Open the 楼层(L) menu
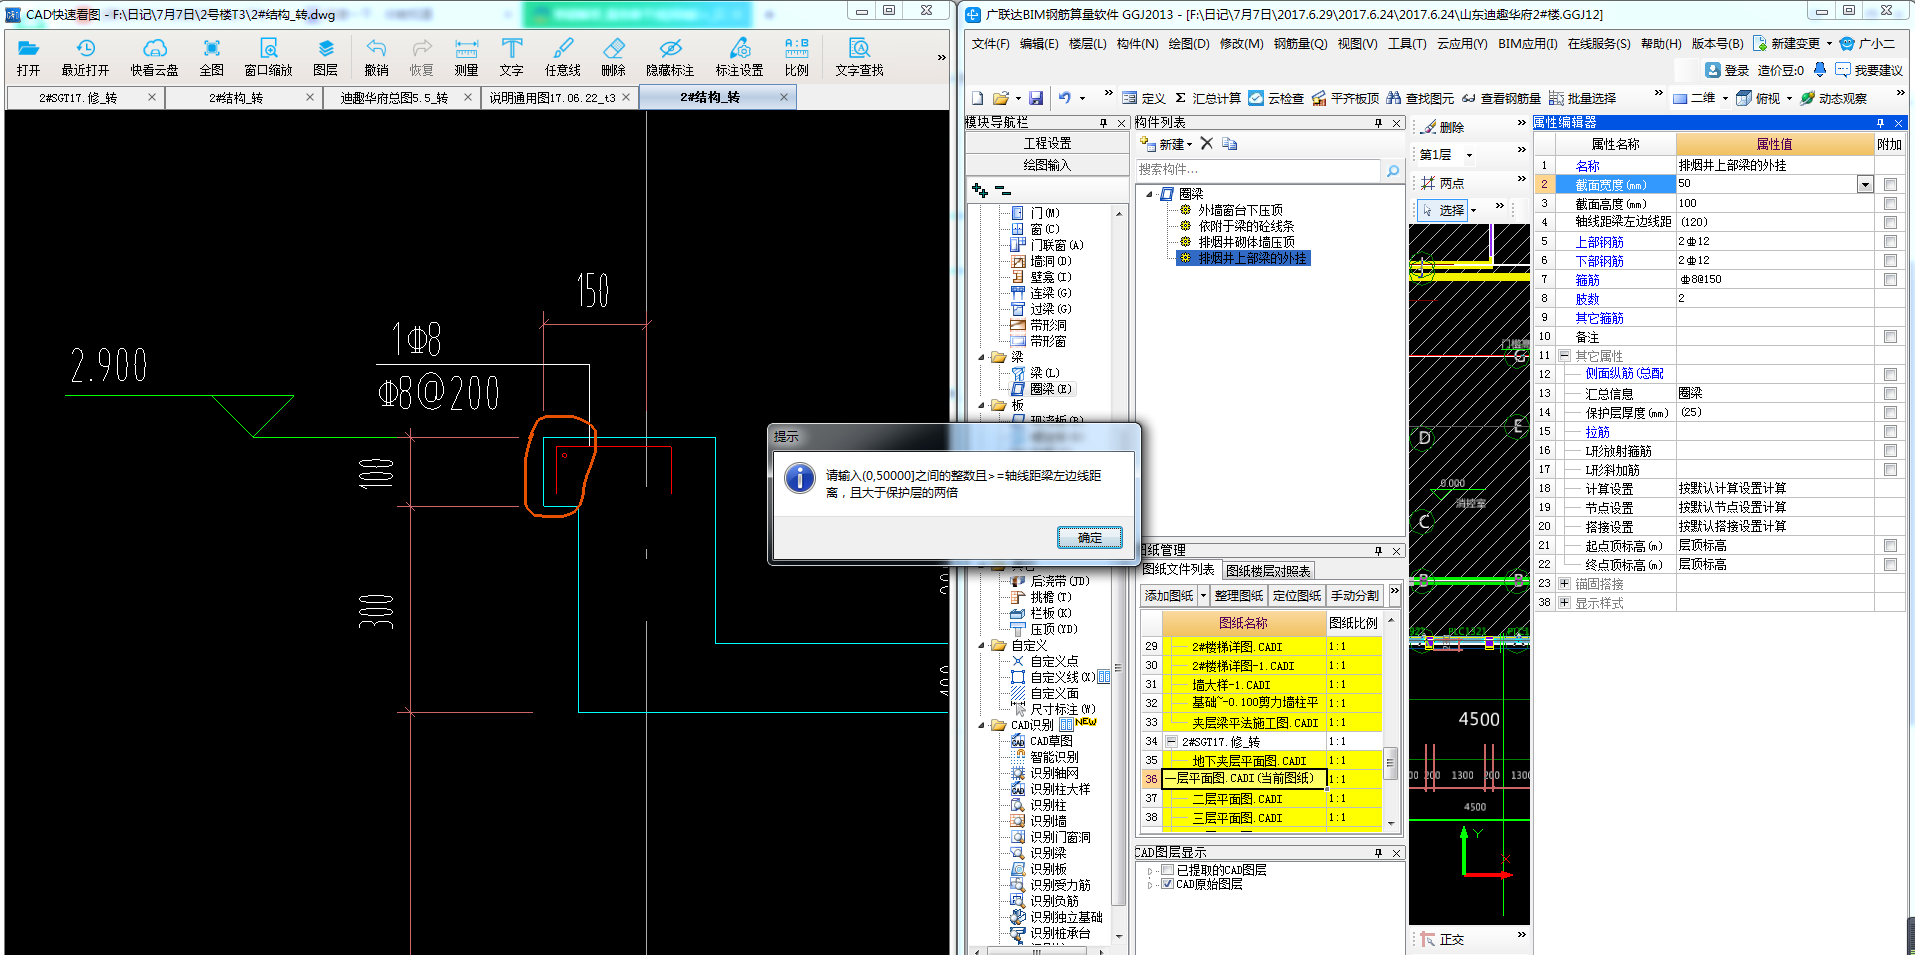The image size is (1915, 955). [1087, 44]
